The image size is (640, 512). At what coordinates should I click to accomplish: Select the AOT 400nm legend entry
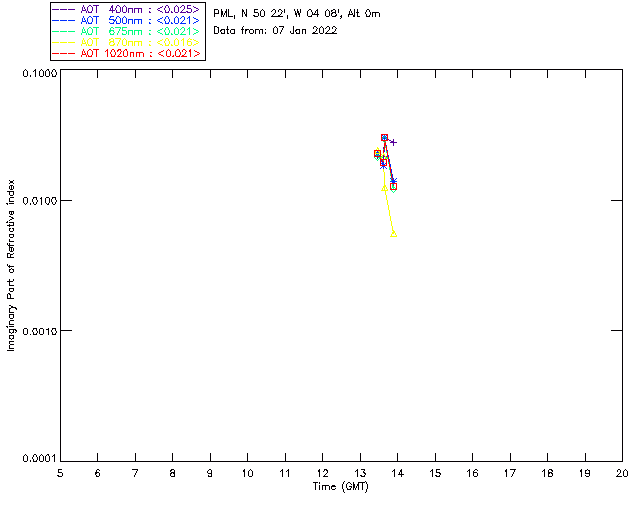click(x=128, y=9)
